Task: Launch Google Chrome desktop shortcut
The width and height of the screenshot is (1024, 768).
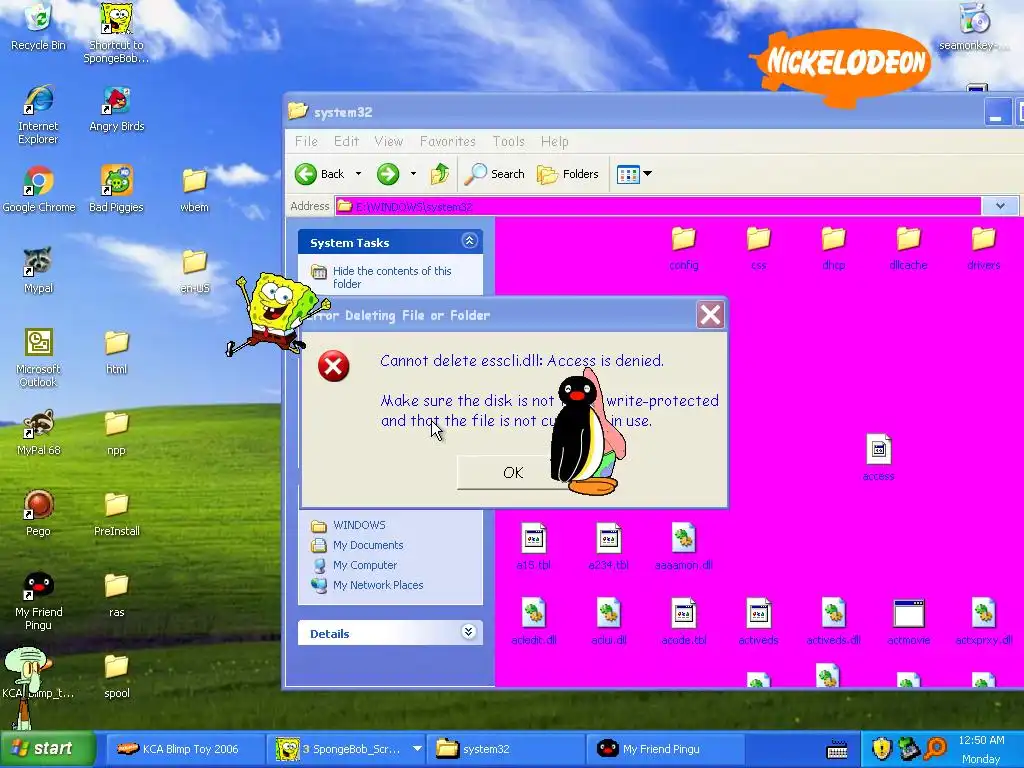Action: pyautogui.click(x=39, y=189)
